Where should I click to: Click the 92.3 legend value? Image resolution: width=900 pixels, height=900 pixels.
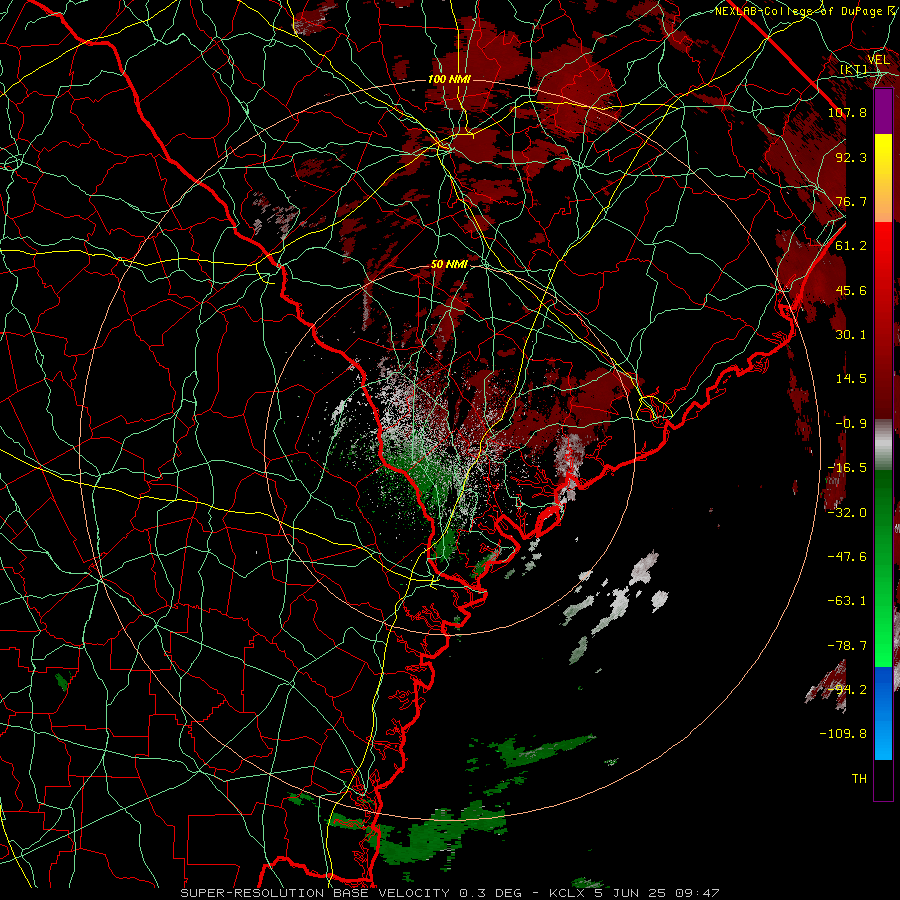coord(851,157)
